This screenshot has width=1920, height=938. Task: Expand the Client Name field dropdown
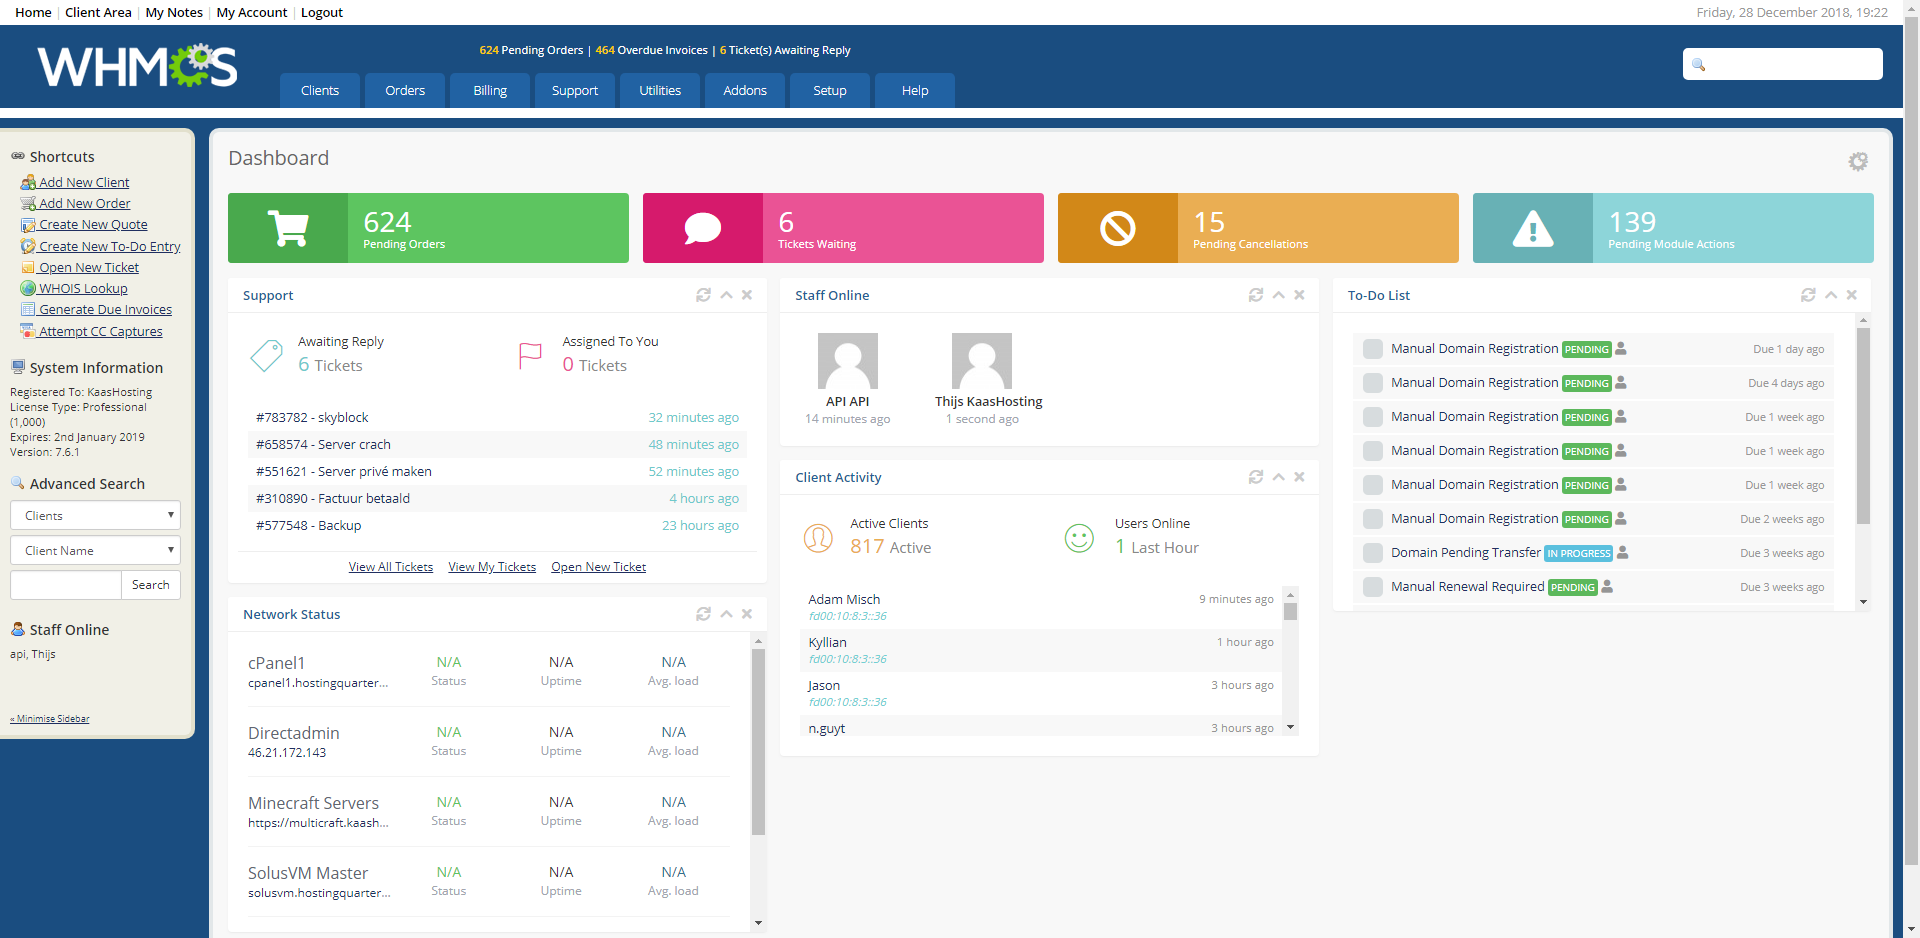[x=95, y=551]
